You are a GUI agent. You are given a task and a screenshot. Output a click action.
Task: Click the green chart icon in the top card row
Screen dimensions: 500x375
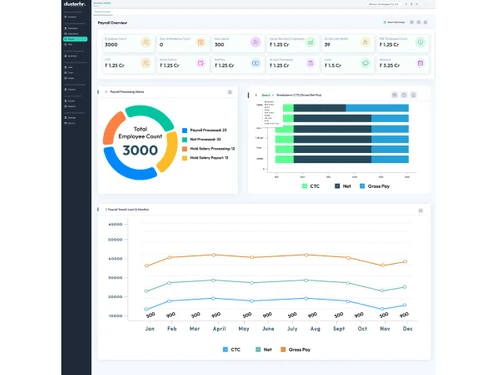click(310, 42)
